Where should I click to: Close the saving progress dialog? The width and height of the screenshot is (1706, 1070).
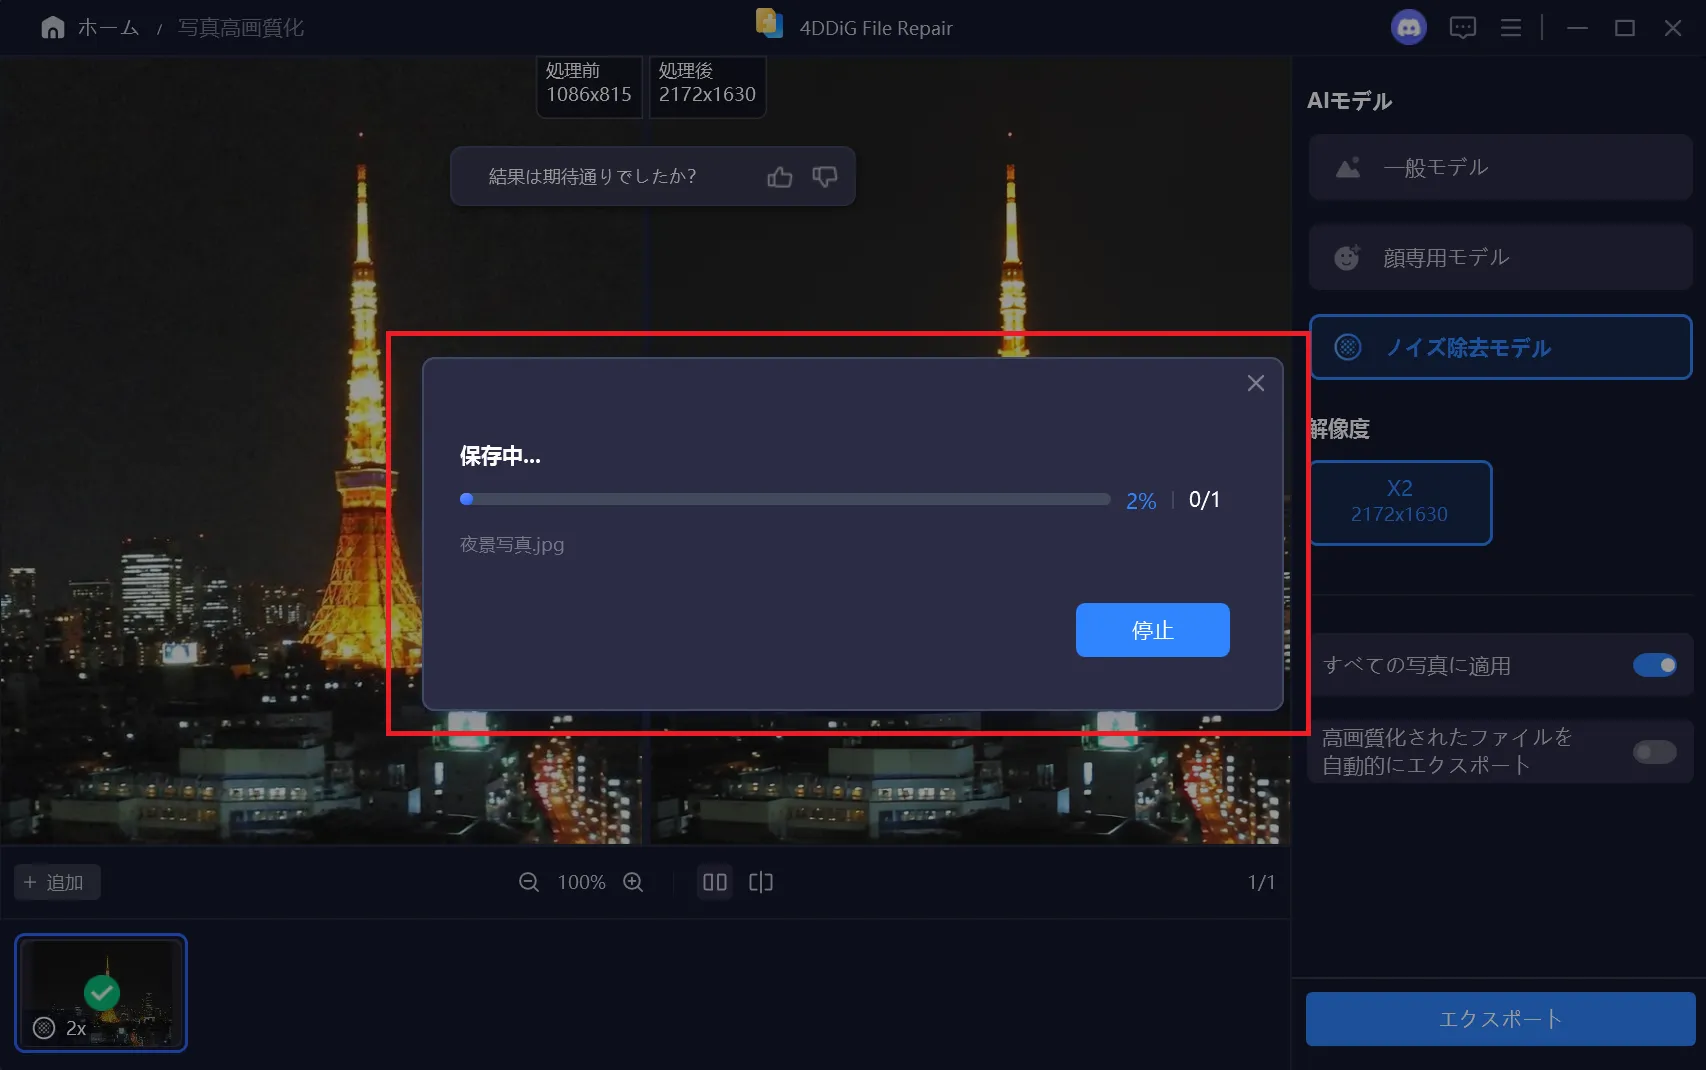point(1256,383)
